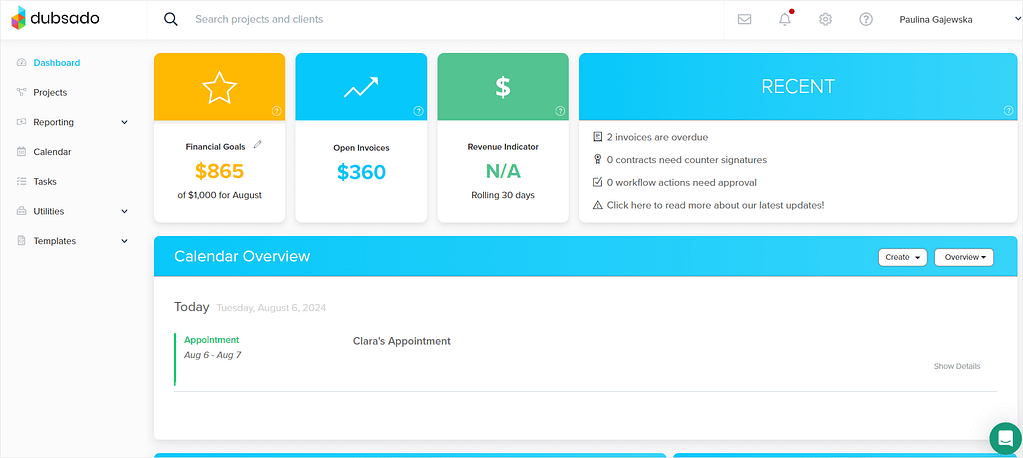This screenshot has width=1023, height=458.
Task: Click the Calendar Overview heading
Action: [x=242, y=256]
